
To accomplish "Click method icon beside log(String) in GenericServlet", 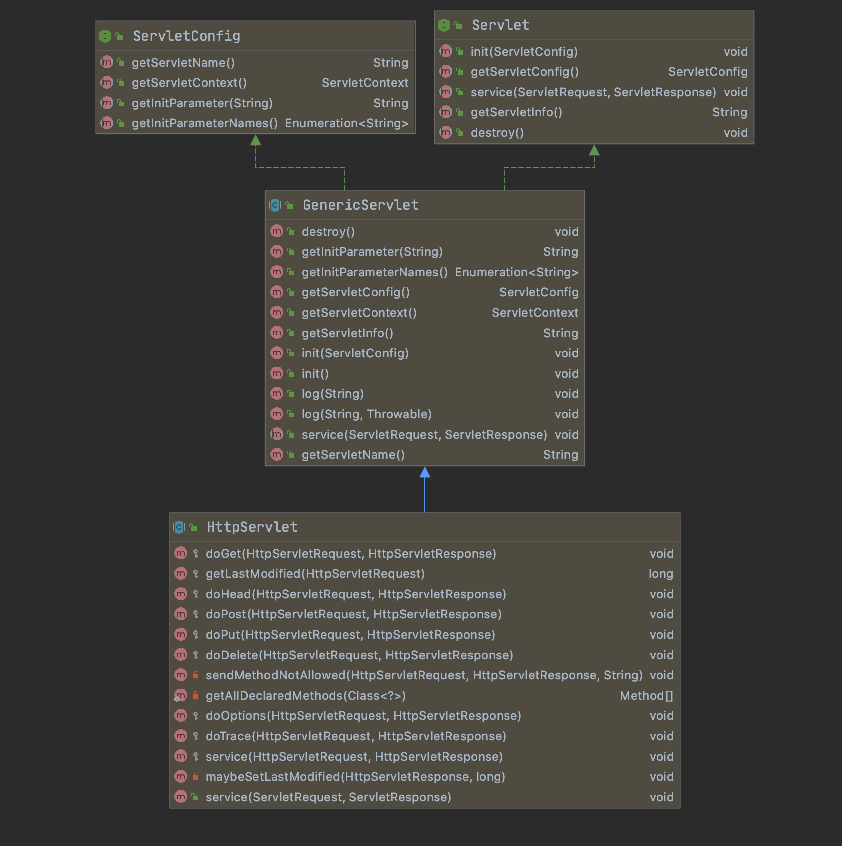I will click(277, 393).
